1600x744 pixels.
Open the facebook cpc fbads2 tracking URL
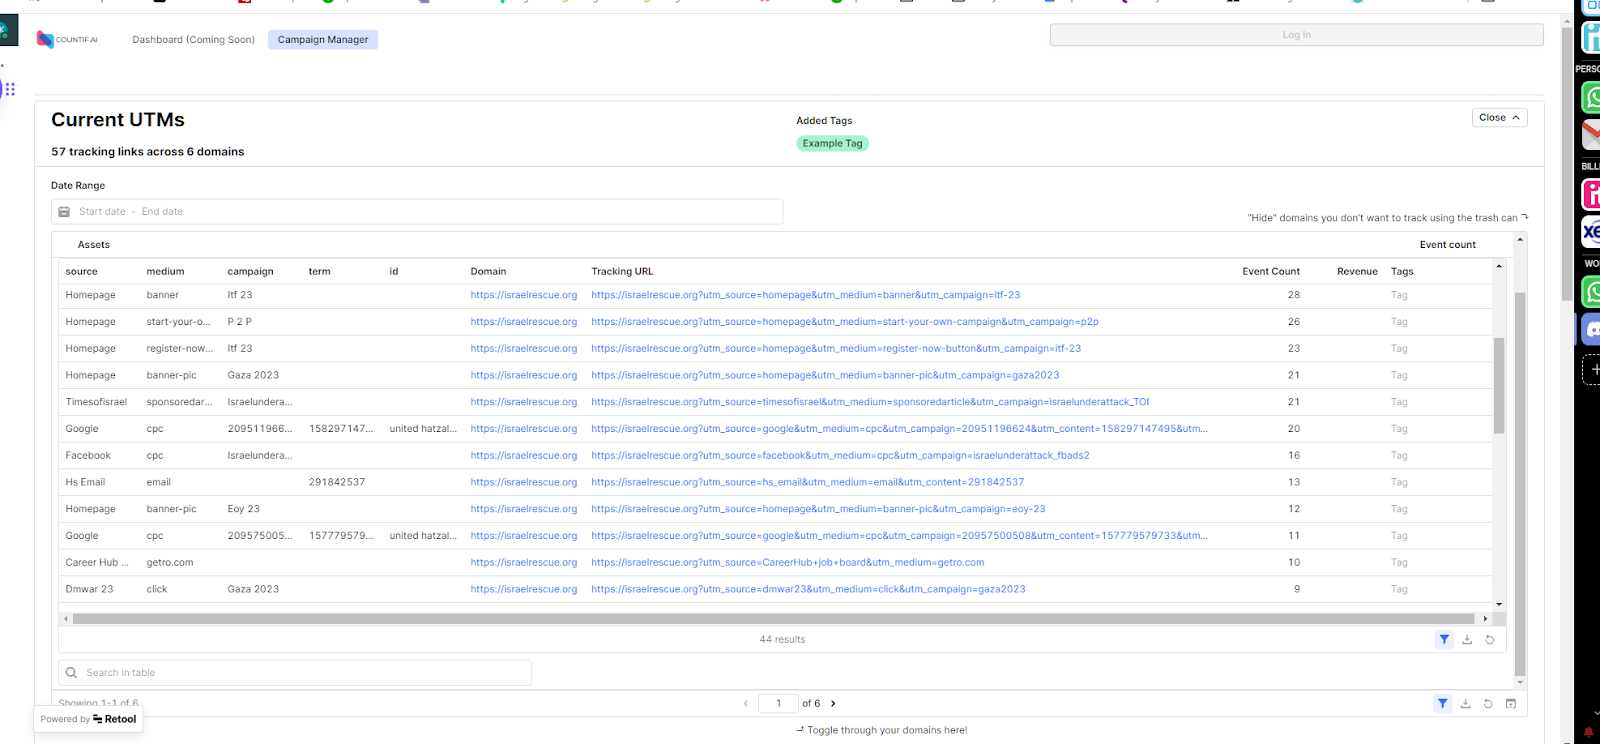click(840, 456)
